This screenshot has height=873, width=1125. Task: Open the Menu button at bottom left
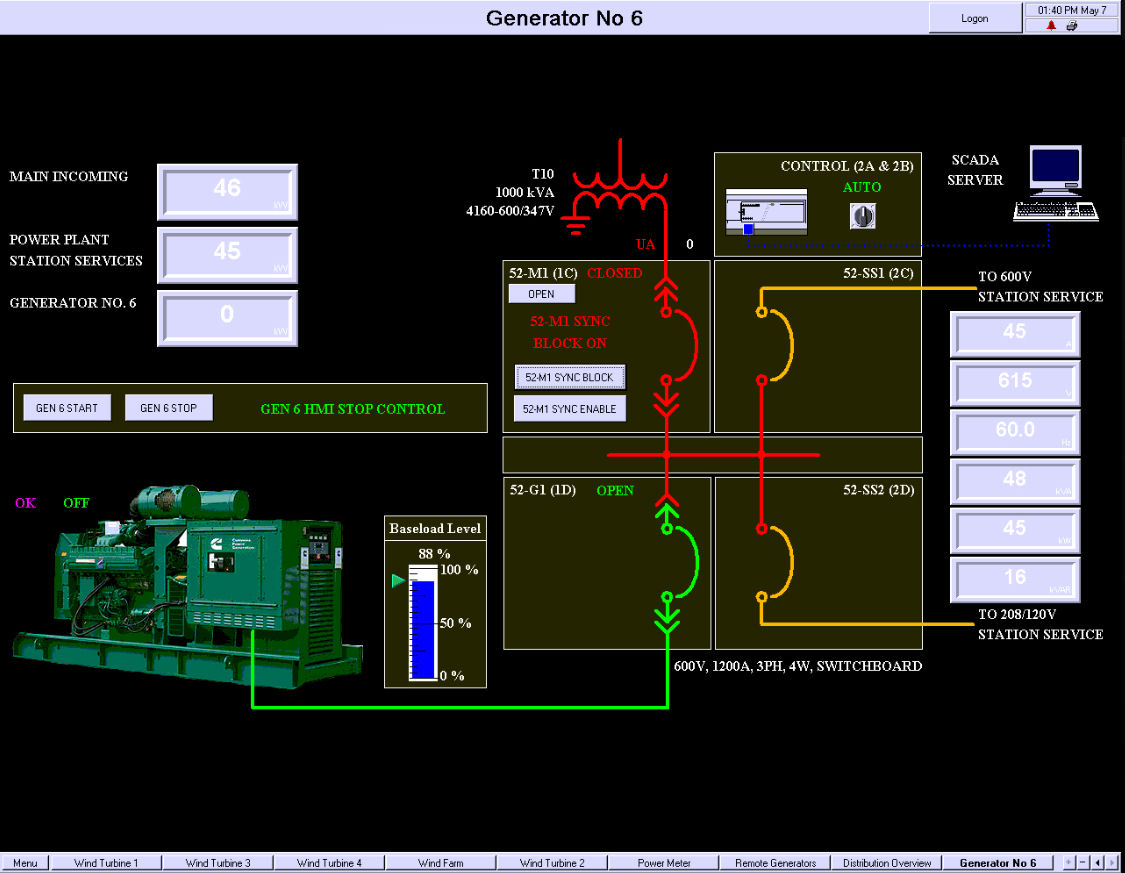tap(25, 862)
